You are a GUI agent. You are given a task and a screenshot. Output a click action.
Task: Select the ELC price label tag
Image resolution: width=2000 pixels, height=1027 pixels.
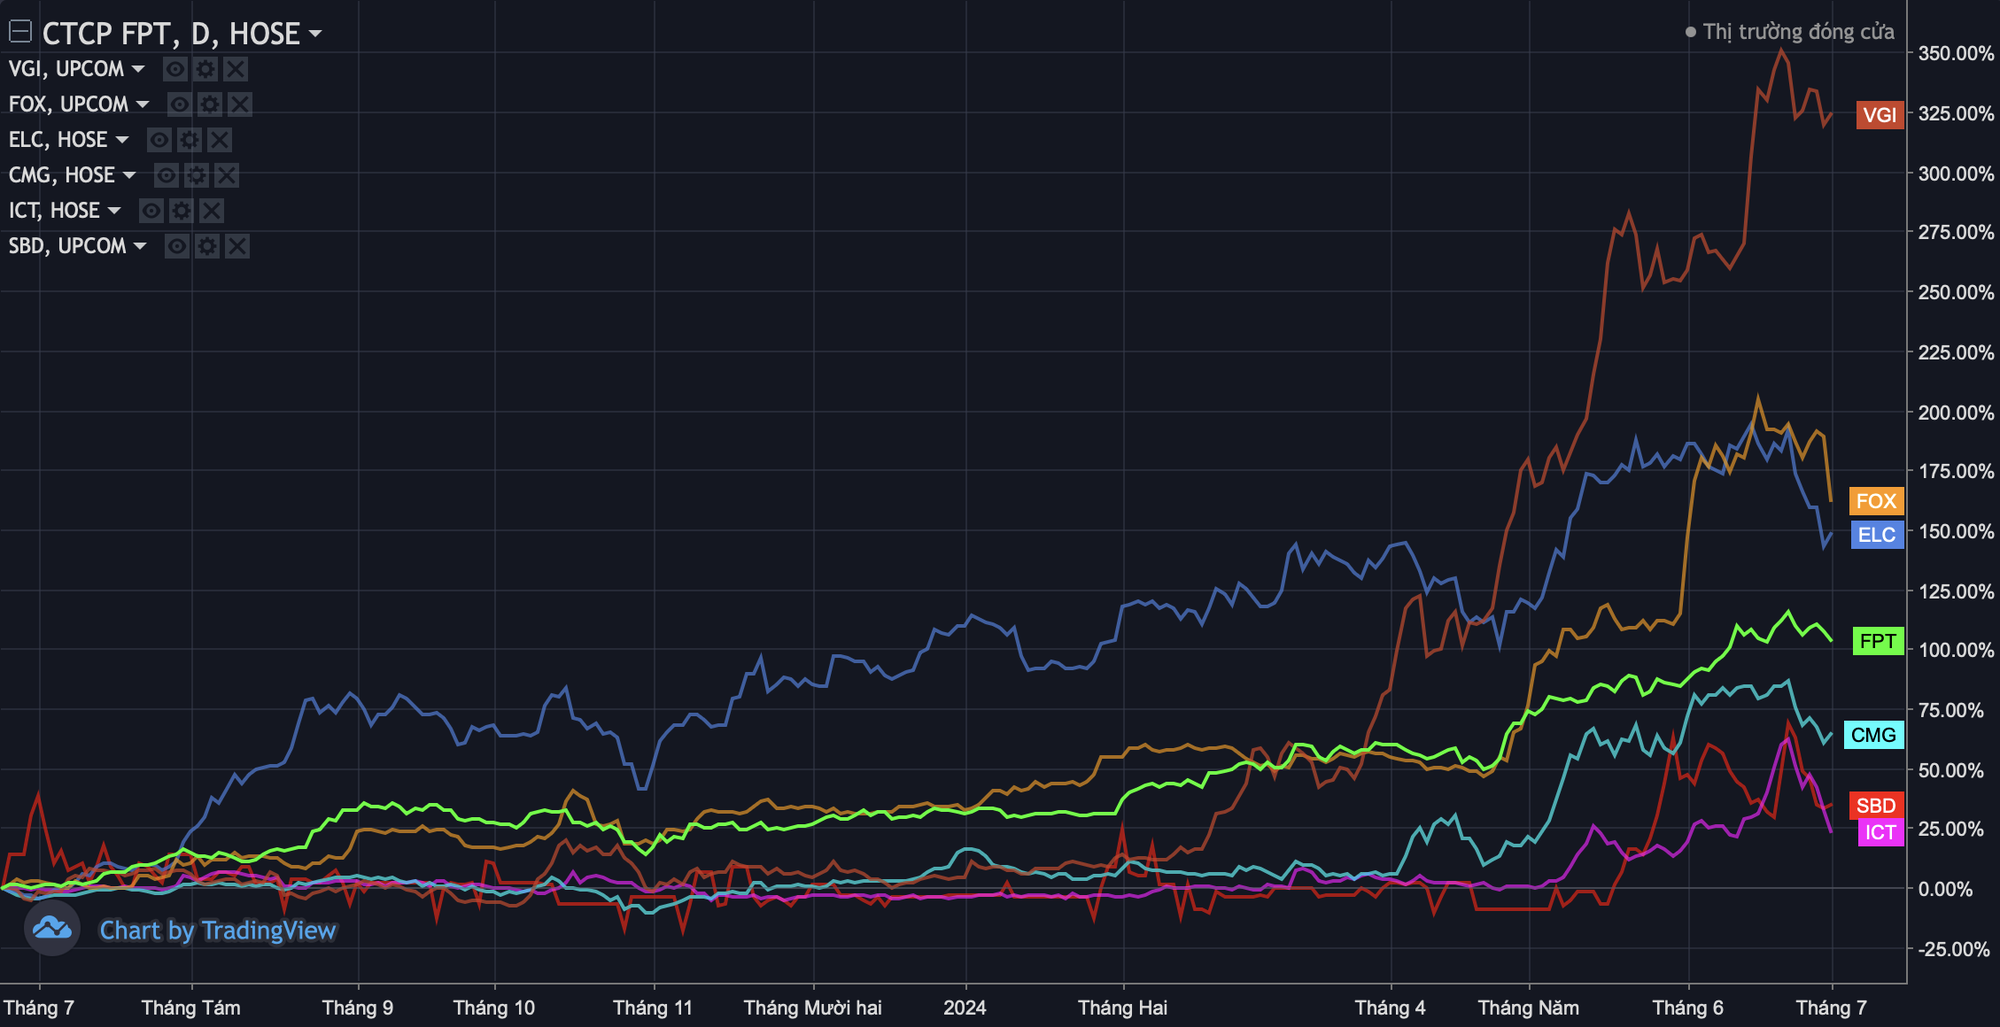click(1876, 535)
